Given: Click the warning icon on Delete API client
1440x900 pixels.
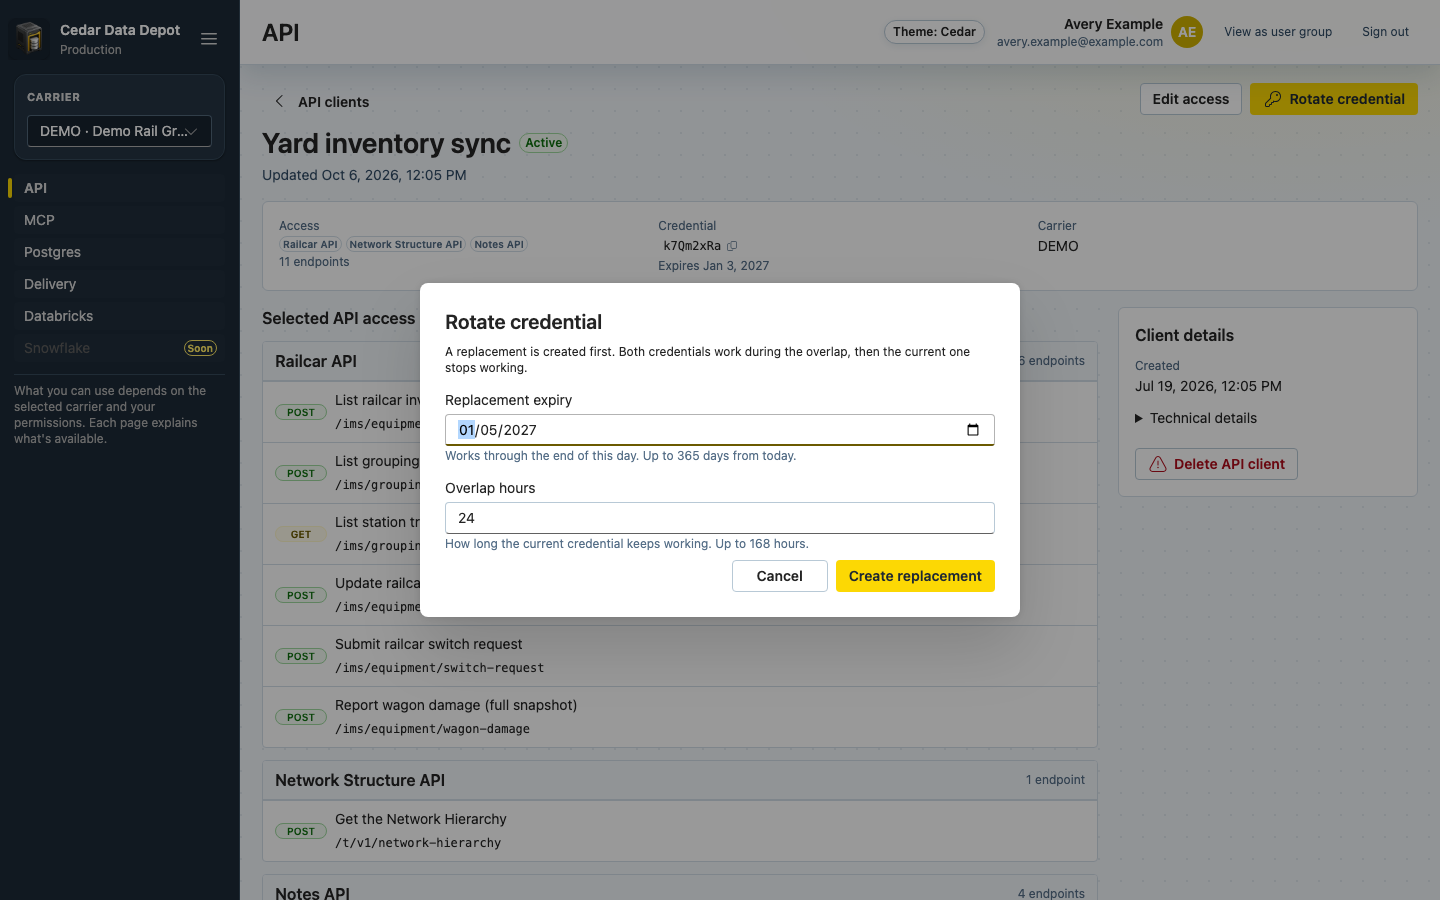Looking at the screenshot, I should (1158, 464).
